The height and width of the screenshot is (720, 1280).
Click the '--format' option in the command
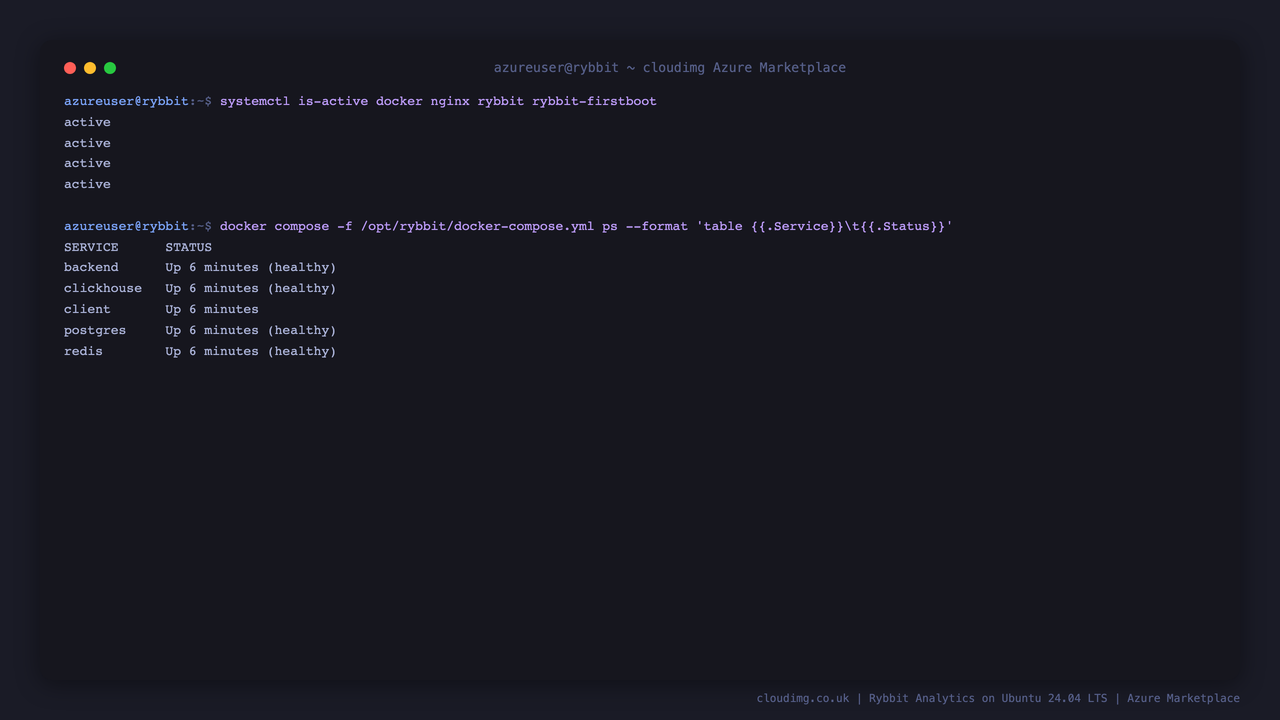tap(656, 226)
